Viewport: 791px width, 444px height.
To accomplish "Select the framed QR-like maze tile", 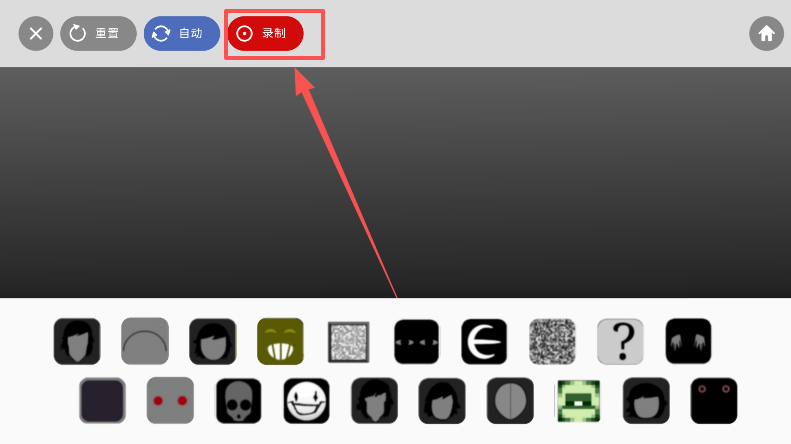I will point(349,342).
